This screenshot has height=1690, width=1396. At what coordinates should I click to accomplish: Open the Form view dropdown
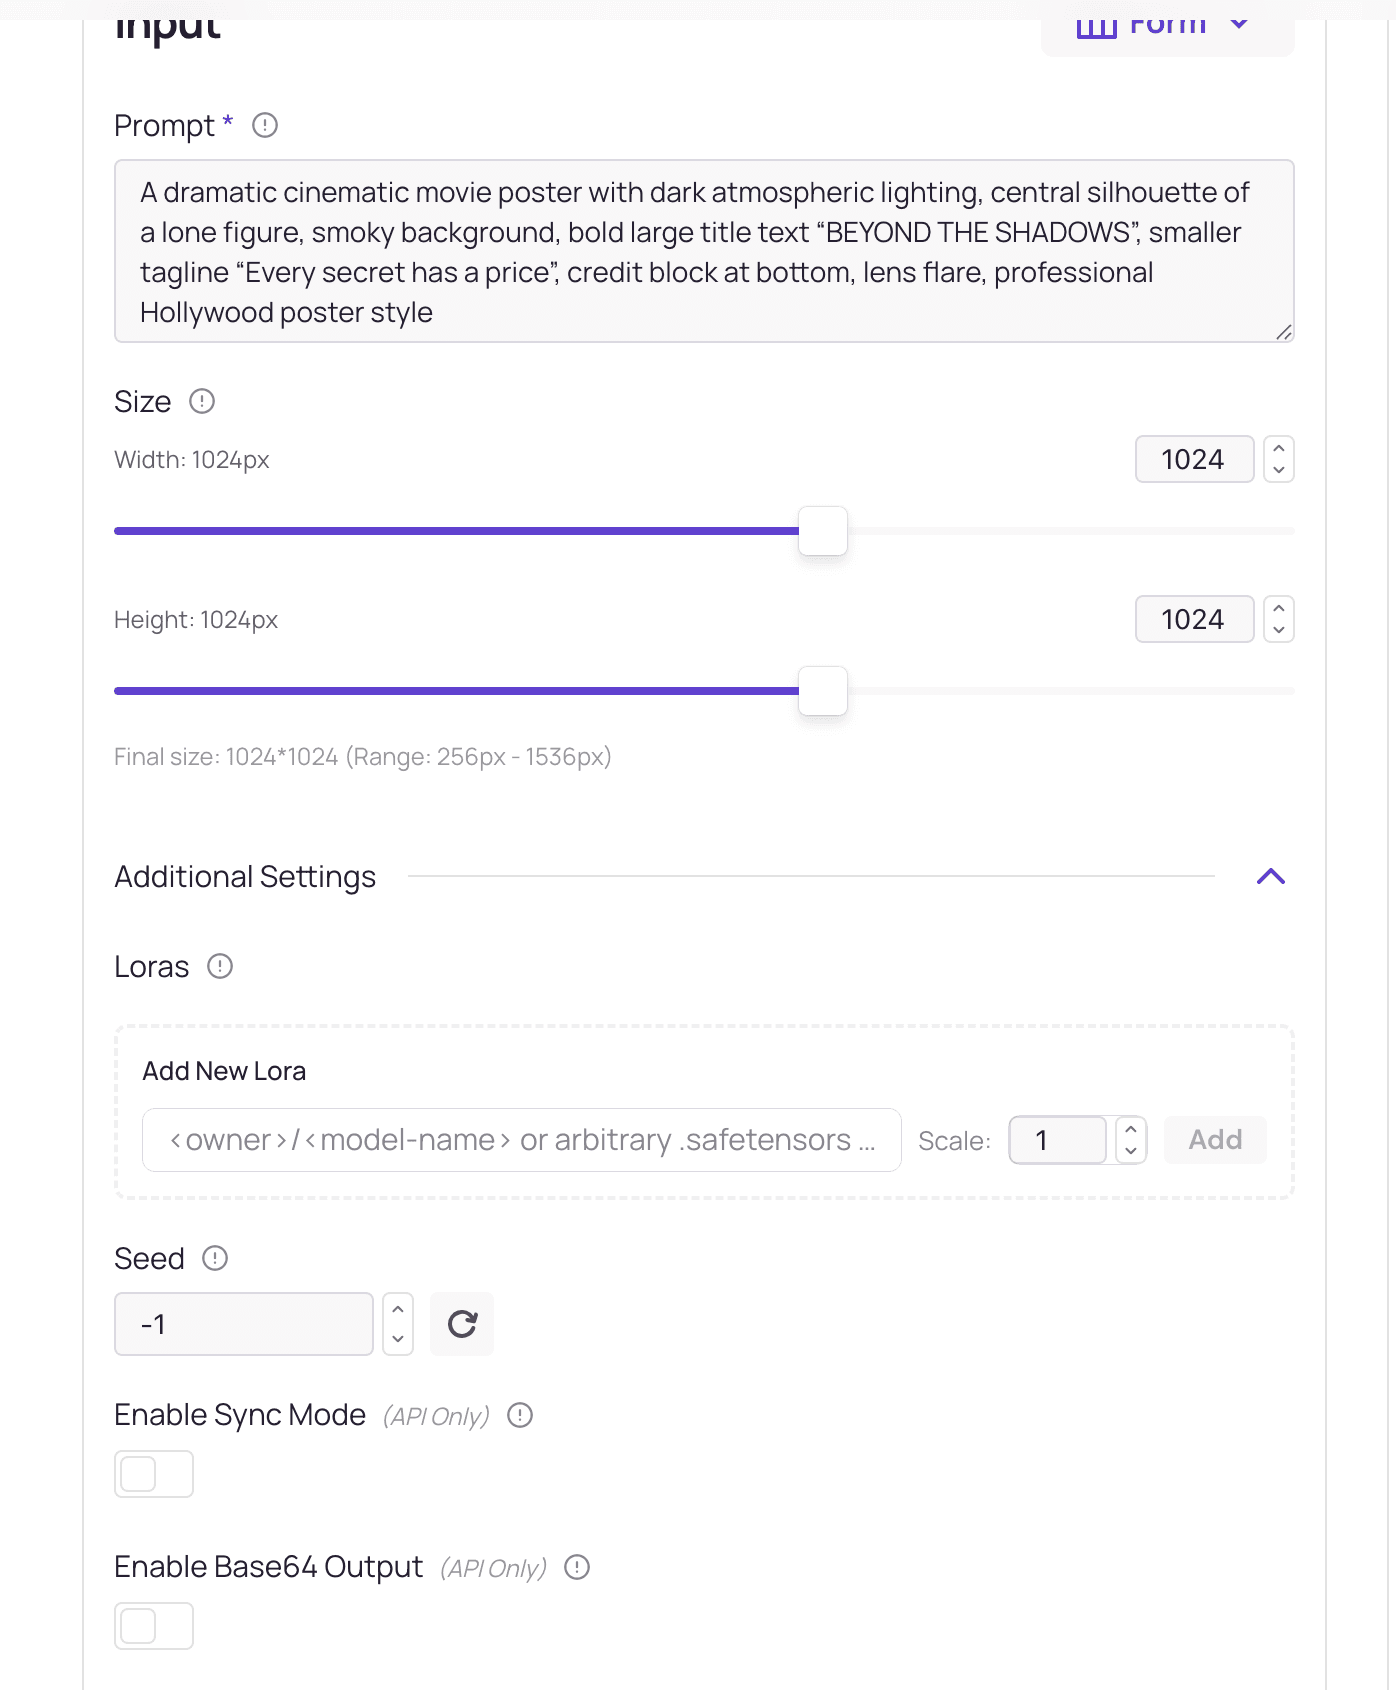(1167, 25)
